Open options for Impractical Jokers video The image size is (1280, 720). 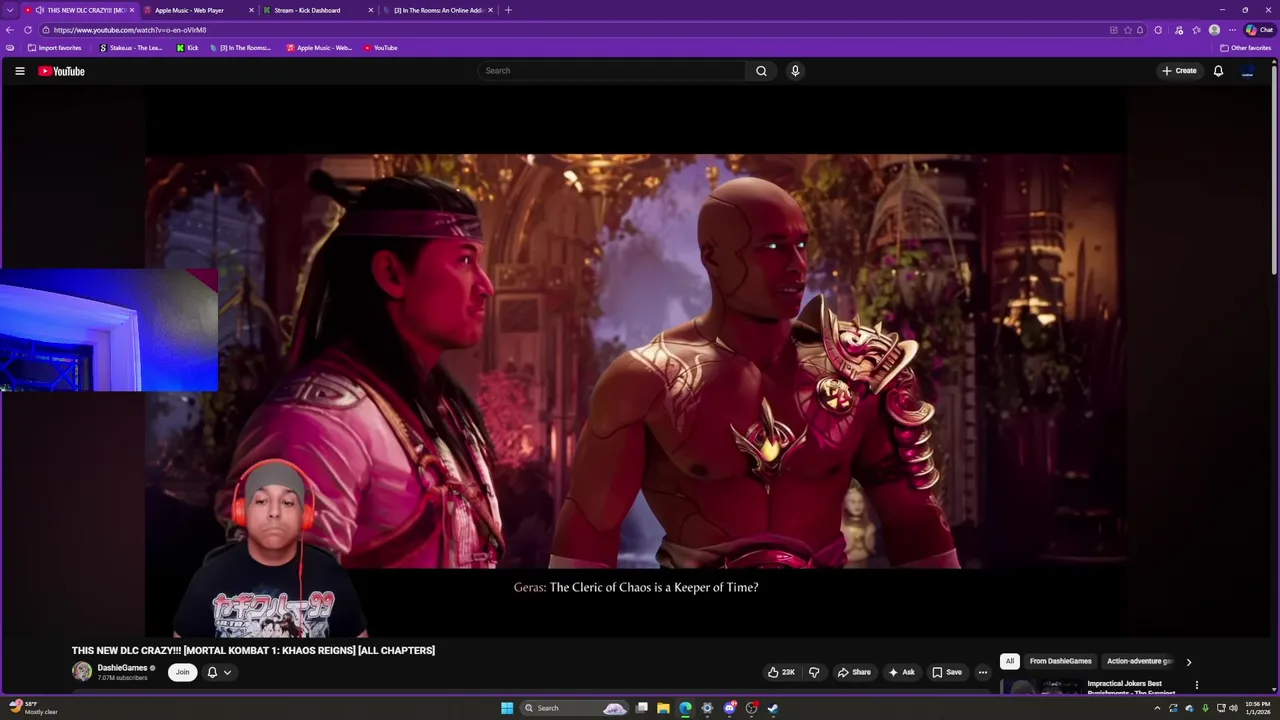click(1196, 686)
